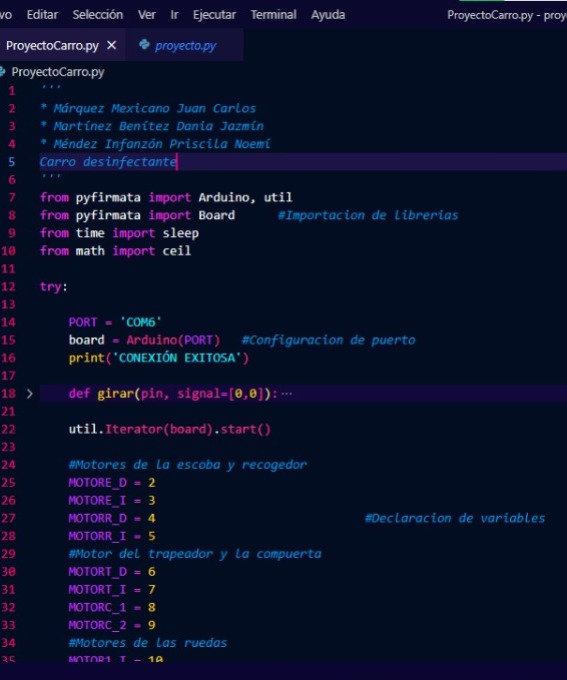This screenshot has height=680, width=567.
Task: Click the 'MOTORC_1 = 8' line
Action: tap(112, 607)
